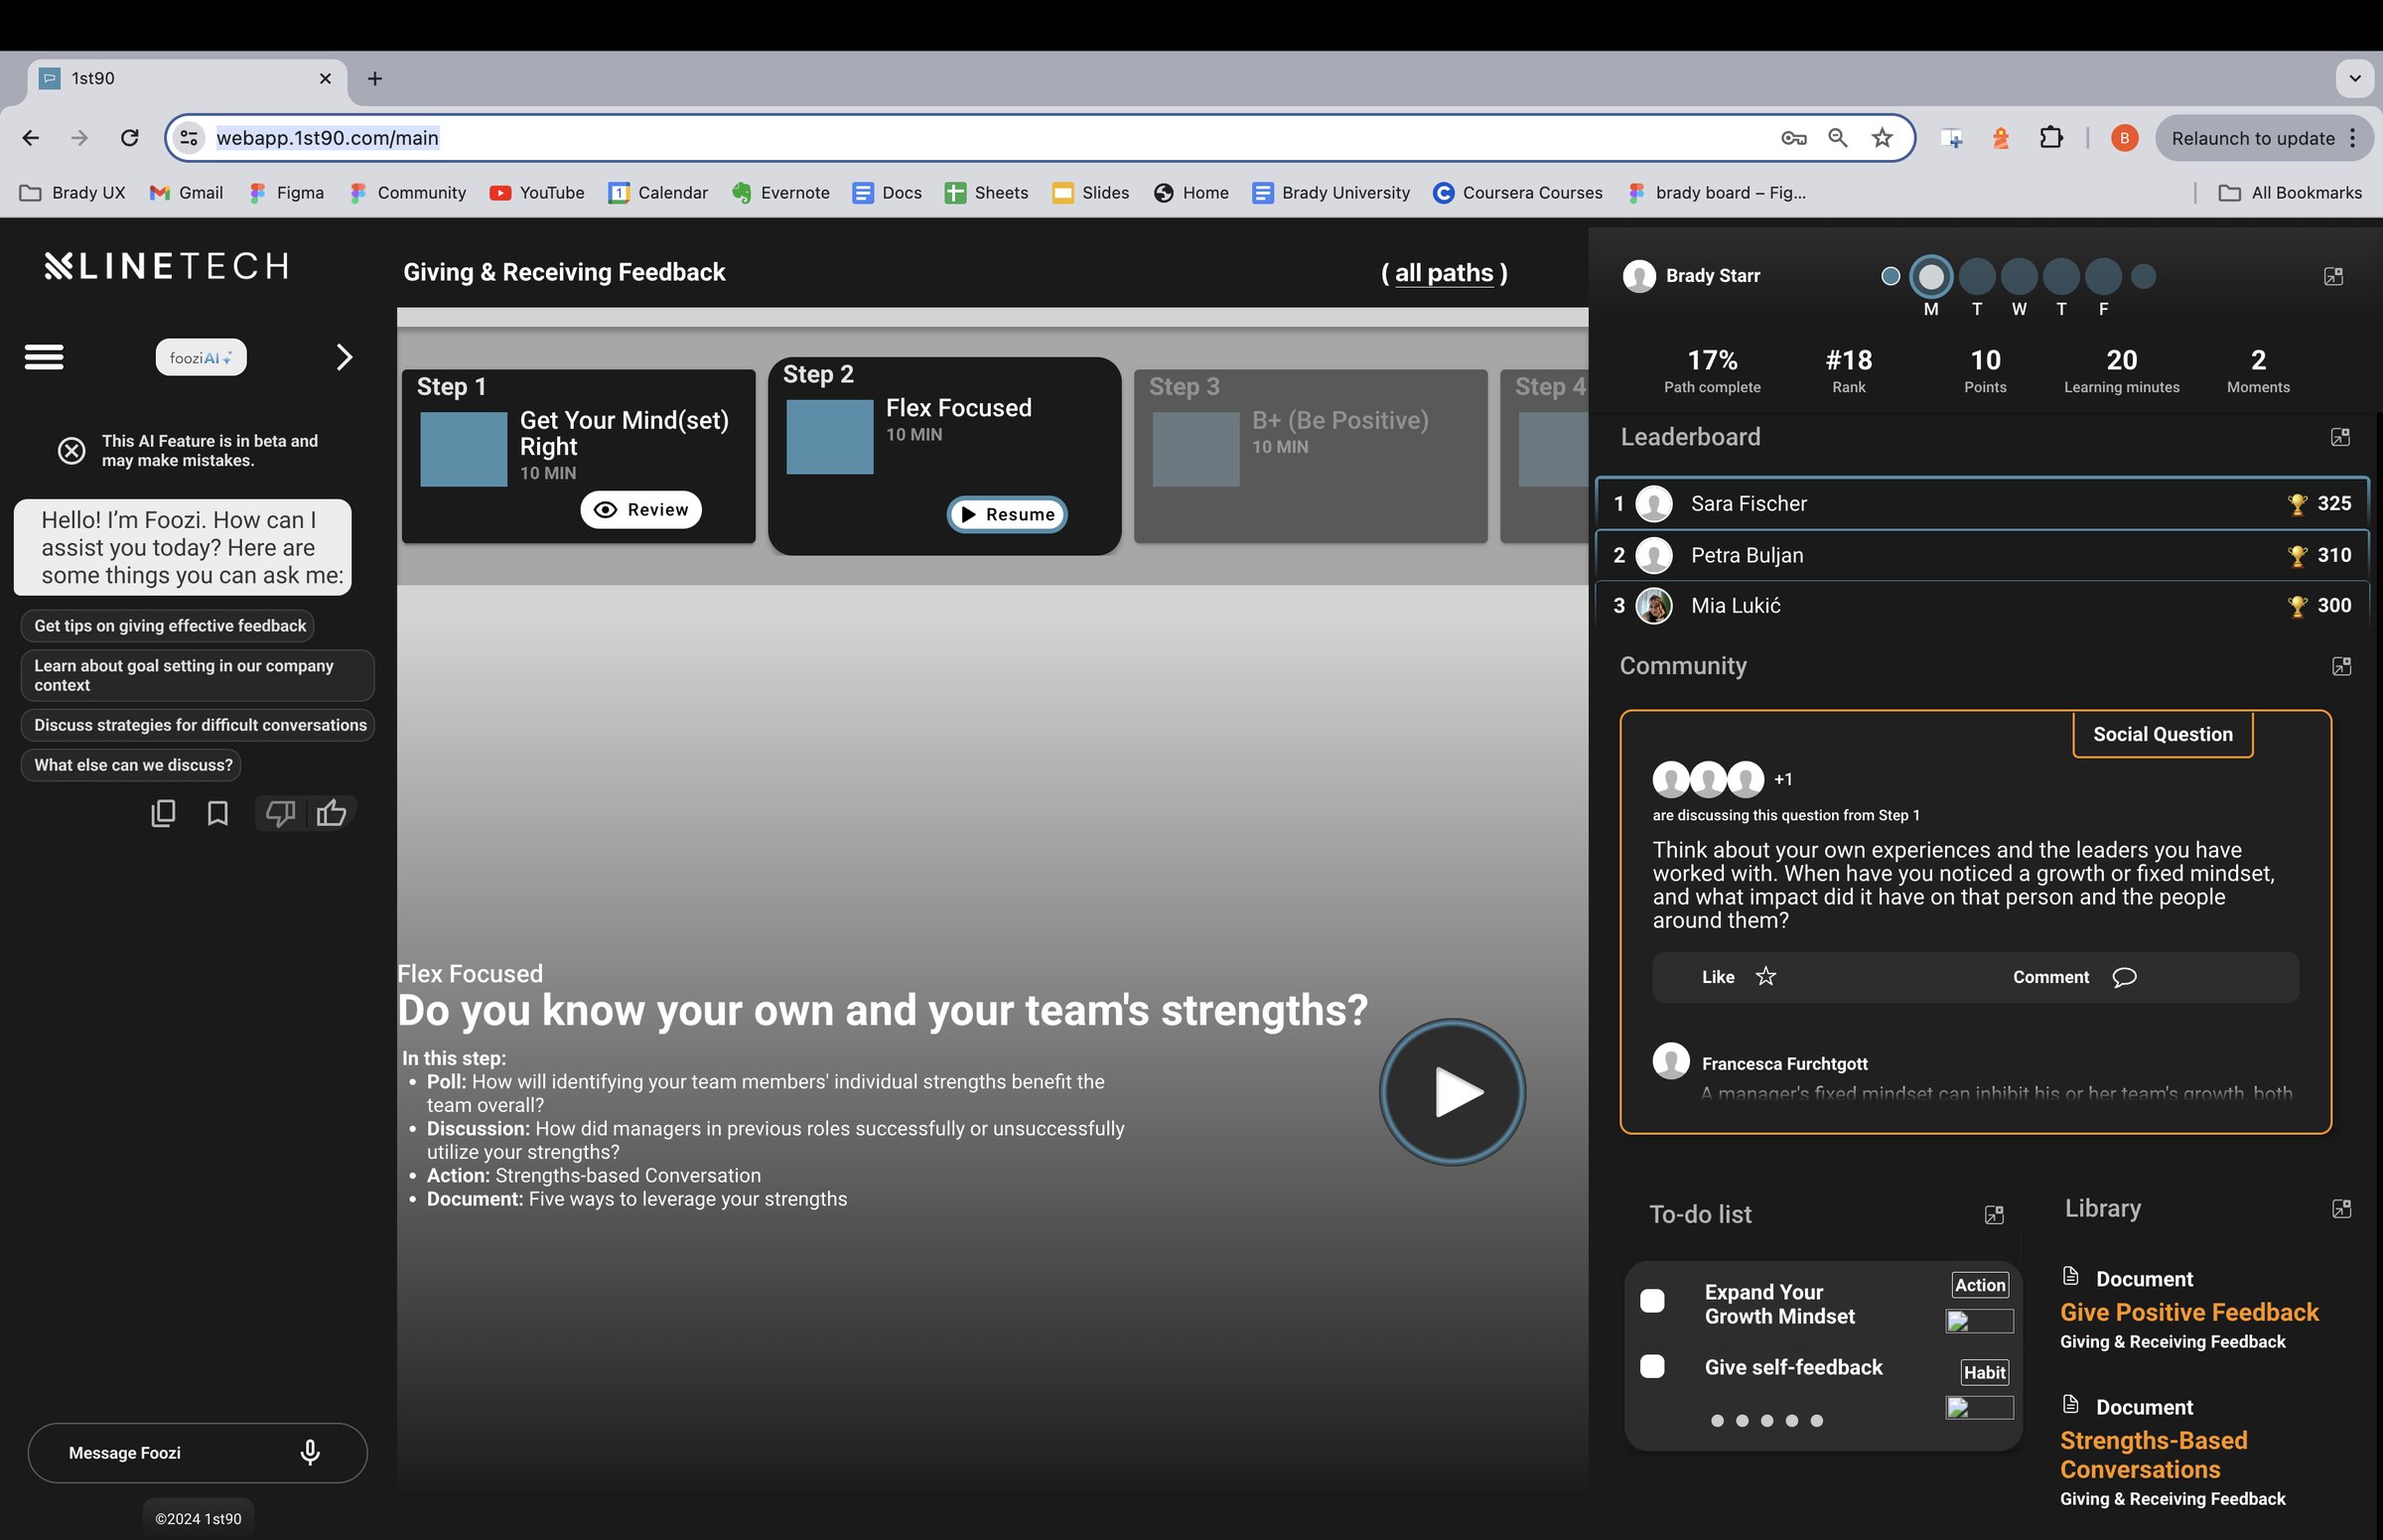Image resolution: width=2383 pixels, height=1540 pixels.
Task: Go back in the browser
Action: pyautogui.click(x=31, y=138)
